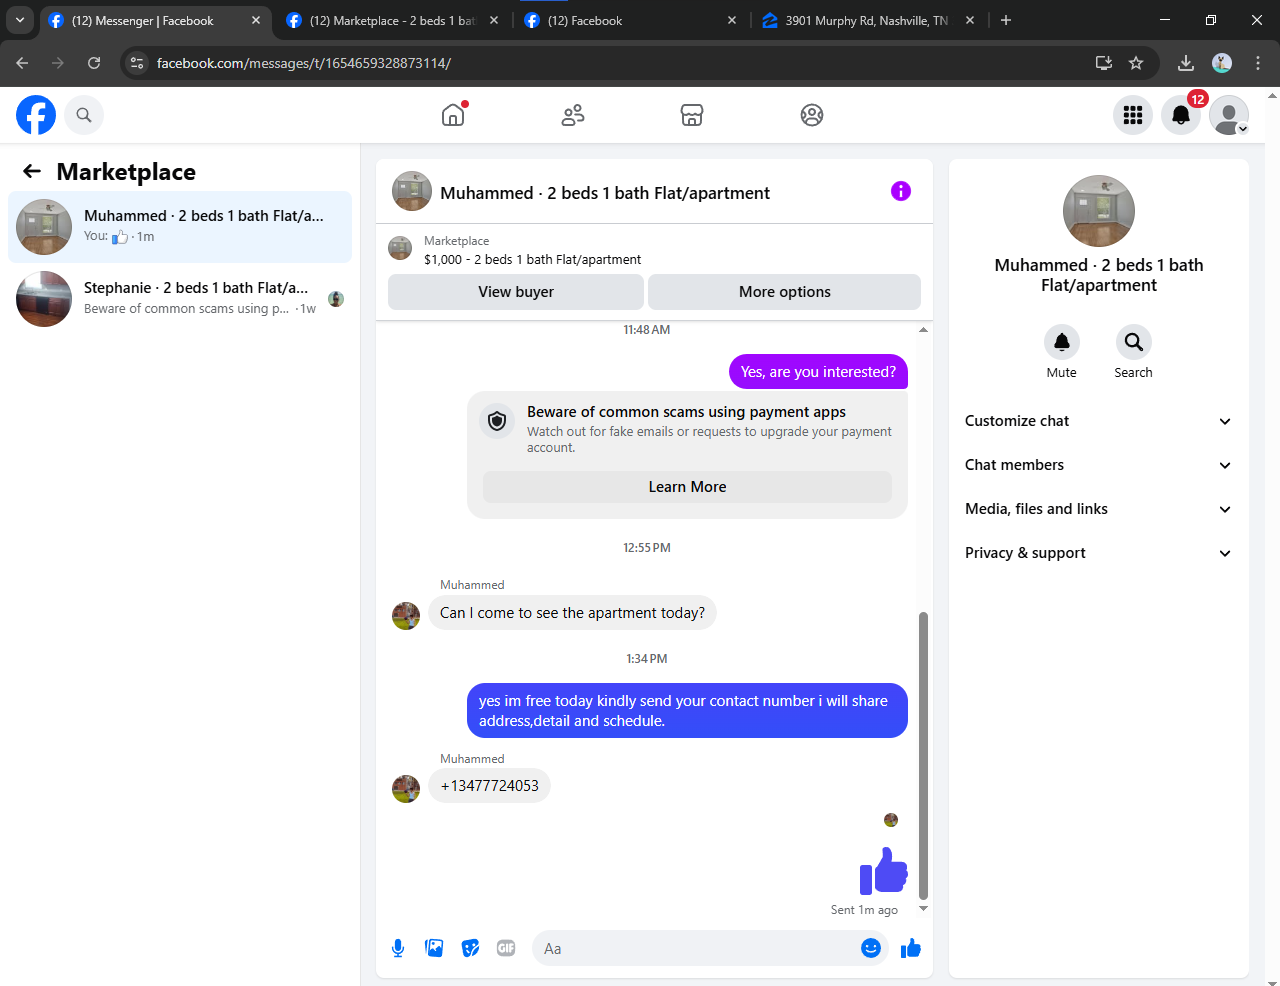Open site information icon in address bar
The width and height of the screenshot is (1280, 986).
[138, 63]
